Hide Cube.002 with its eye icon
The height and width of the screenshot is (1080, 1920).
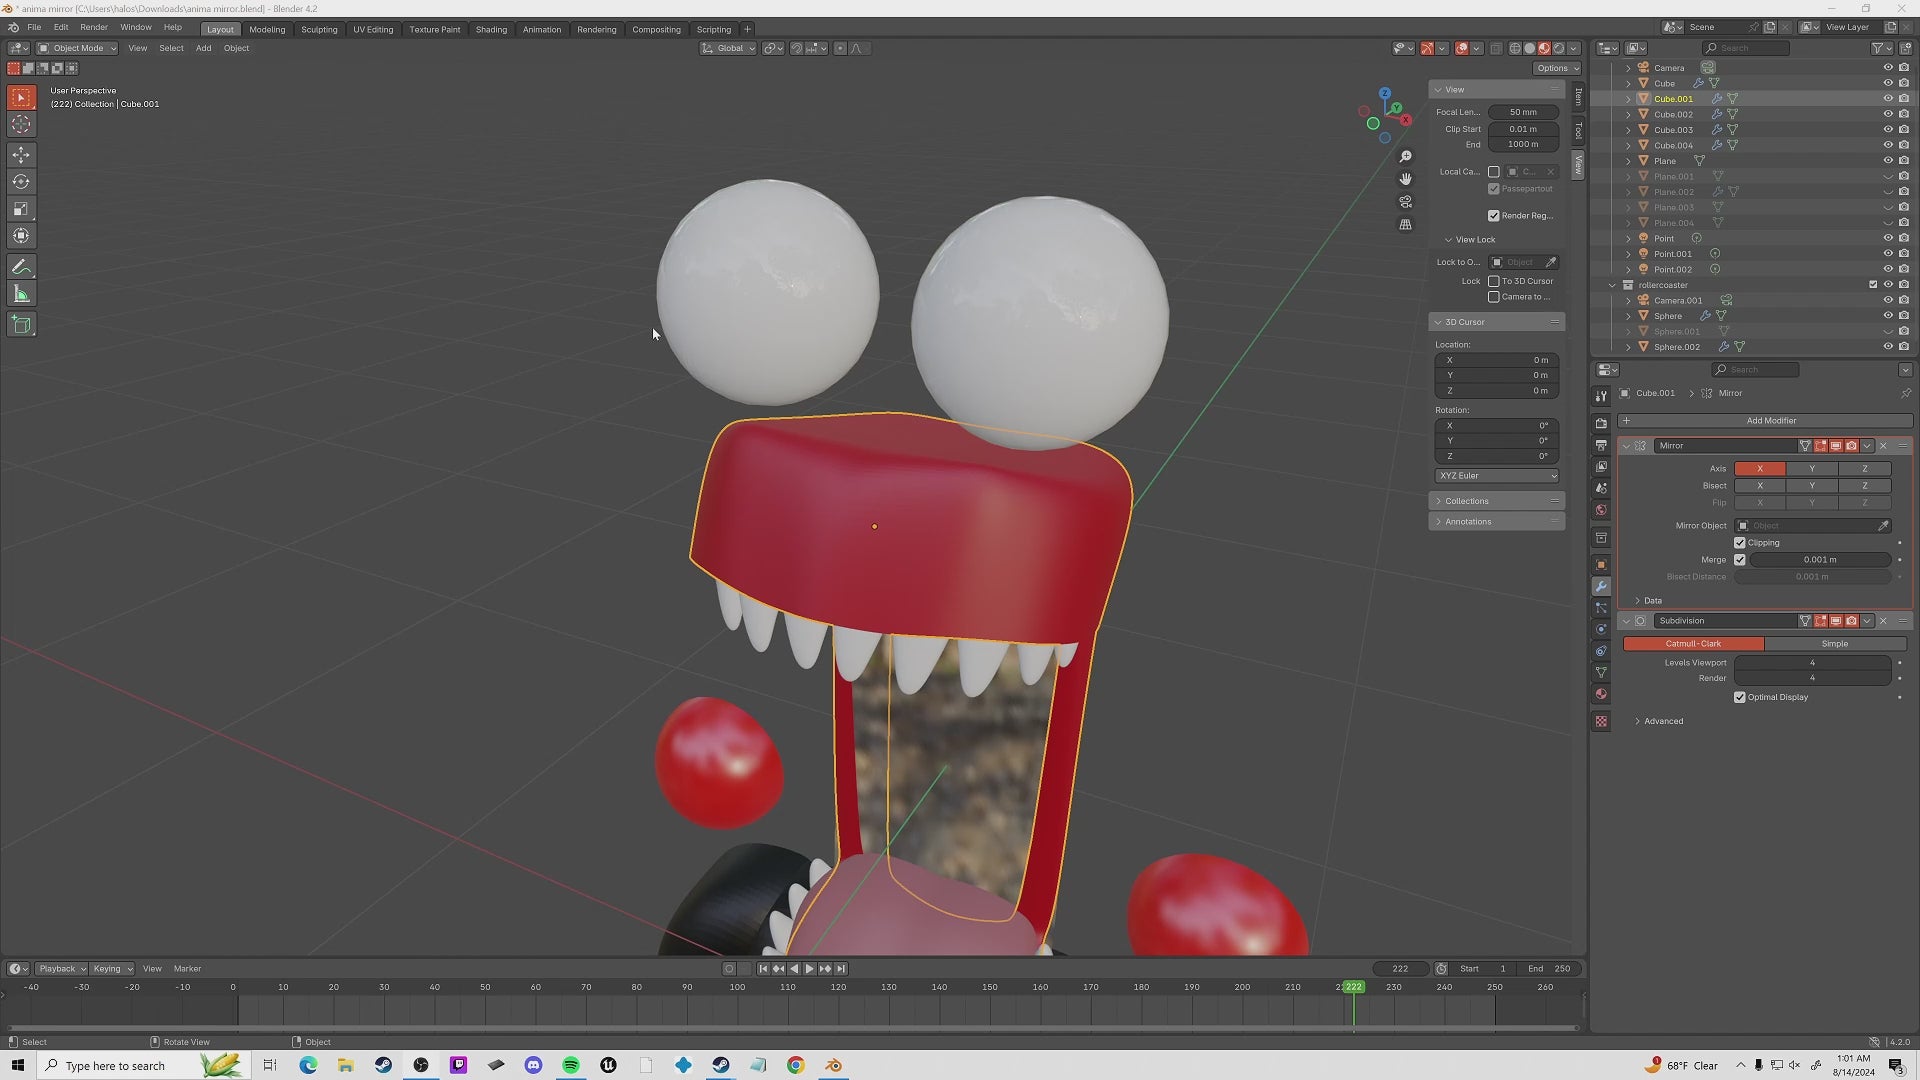click(1888, 114)
